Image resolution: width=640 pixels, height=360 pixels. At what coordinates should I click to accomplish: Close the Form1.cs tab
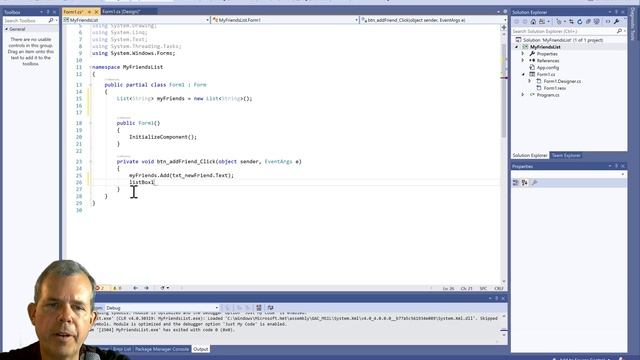(96, 12)
